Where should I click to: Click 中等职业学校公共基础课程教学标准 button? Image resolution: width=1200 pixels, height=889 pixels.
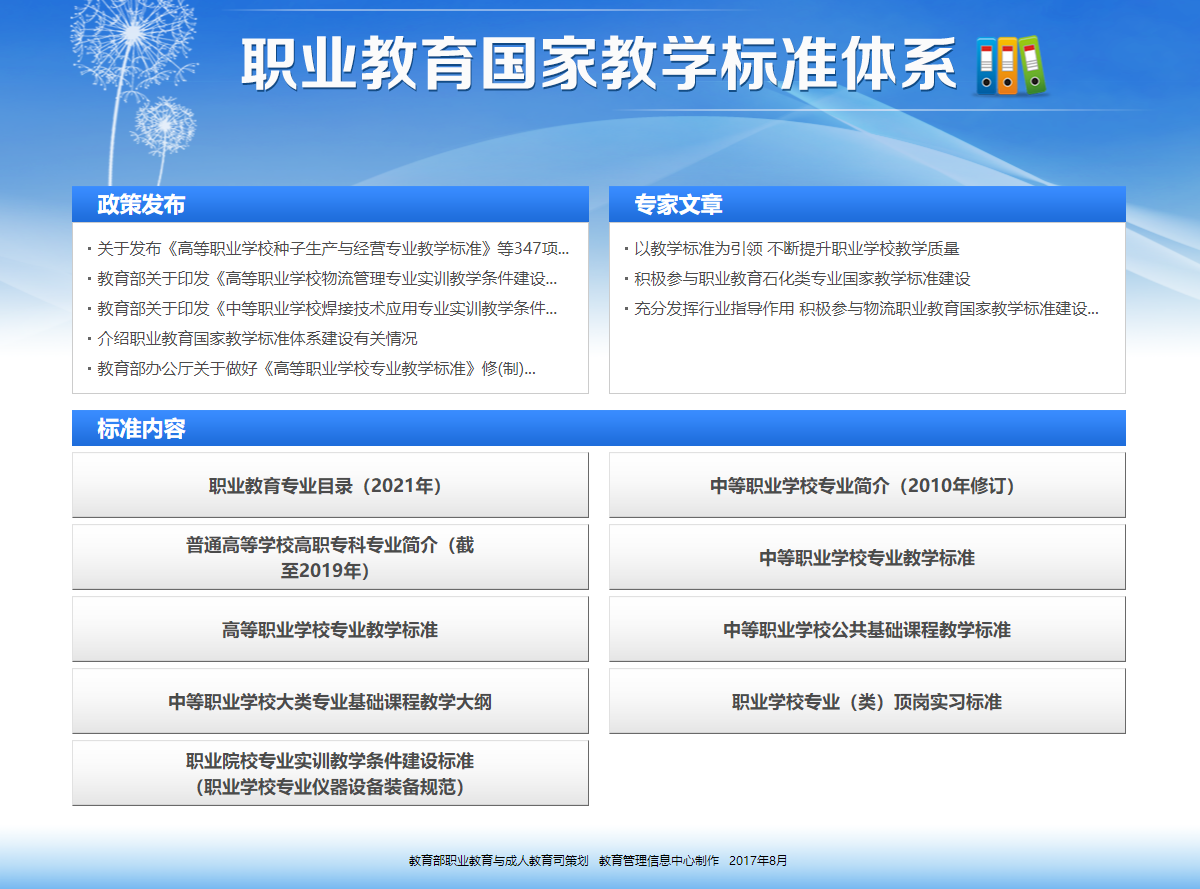867,630
